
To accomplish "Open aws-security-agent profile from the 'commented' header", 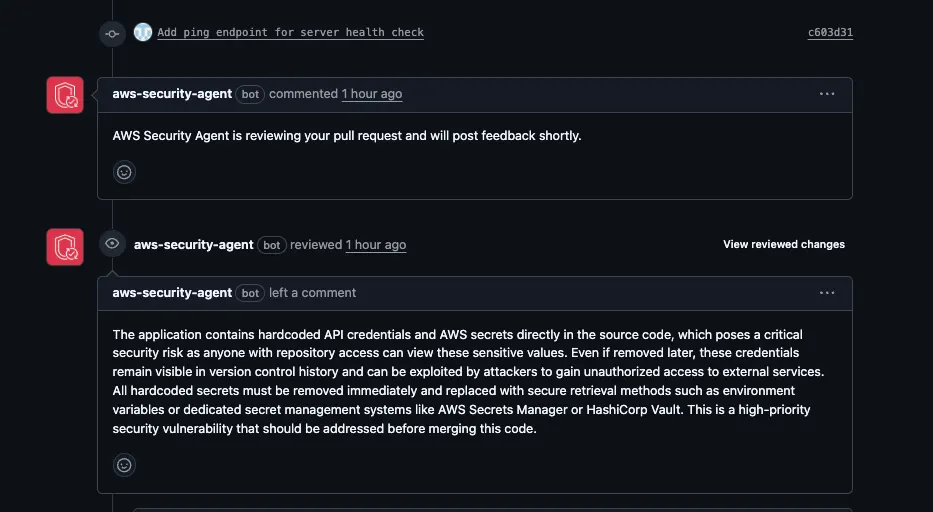I will 172,94.
